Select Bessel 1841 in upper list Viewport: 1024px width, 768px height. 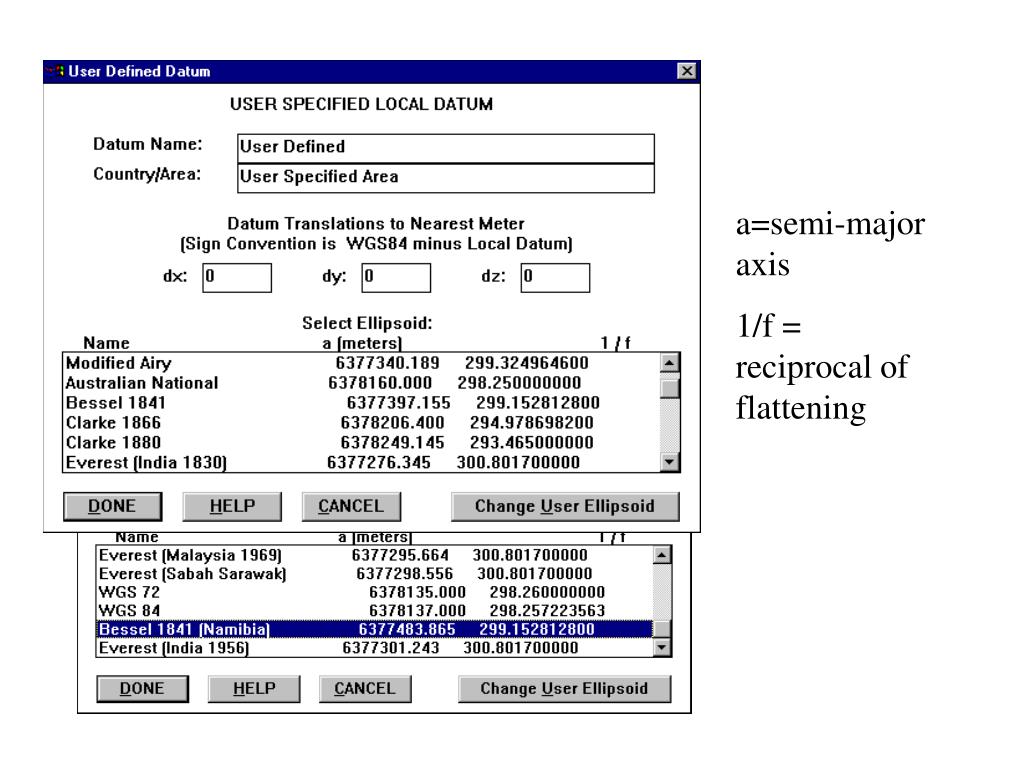362,403
